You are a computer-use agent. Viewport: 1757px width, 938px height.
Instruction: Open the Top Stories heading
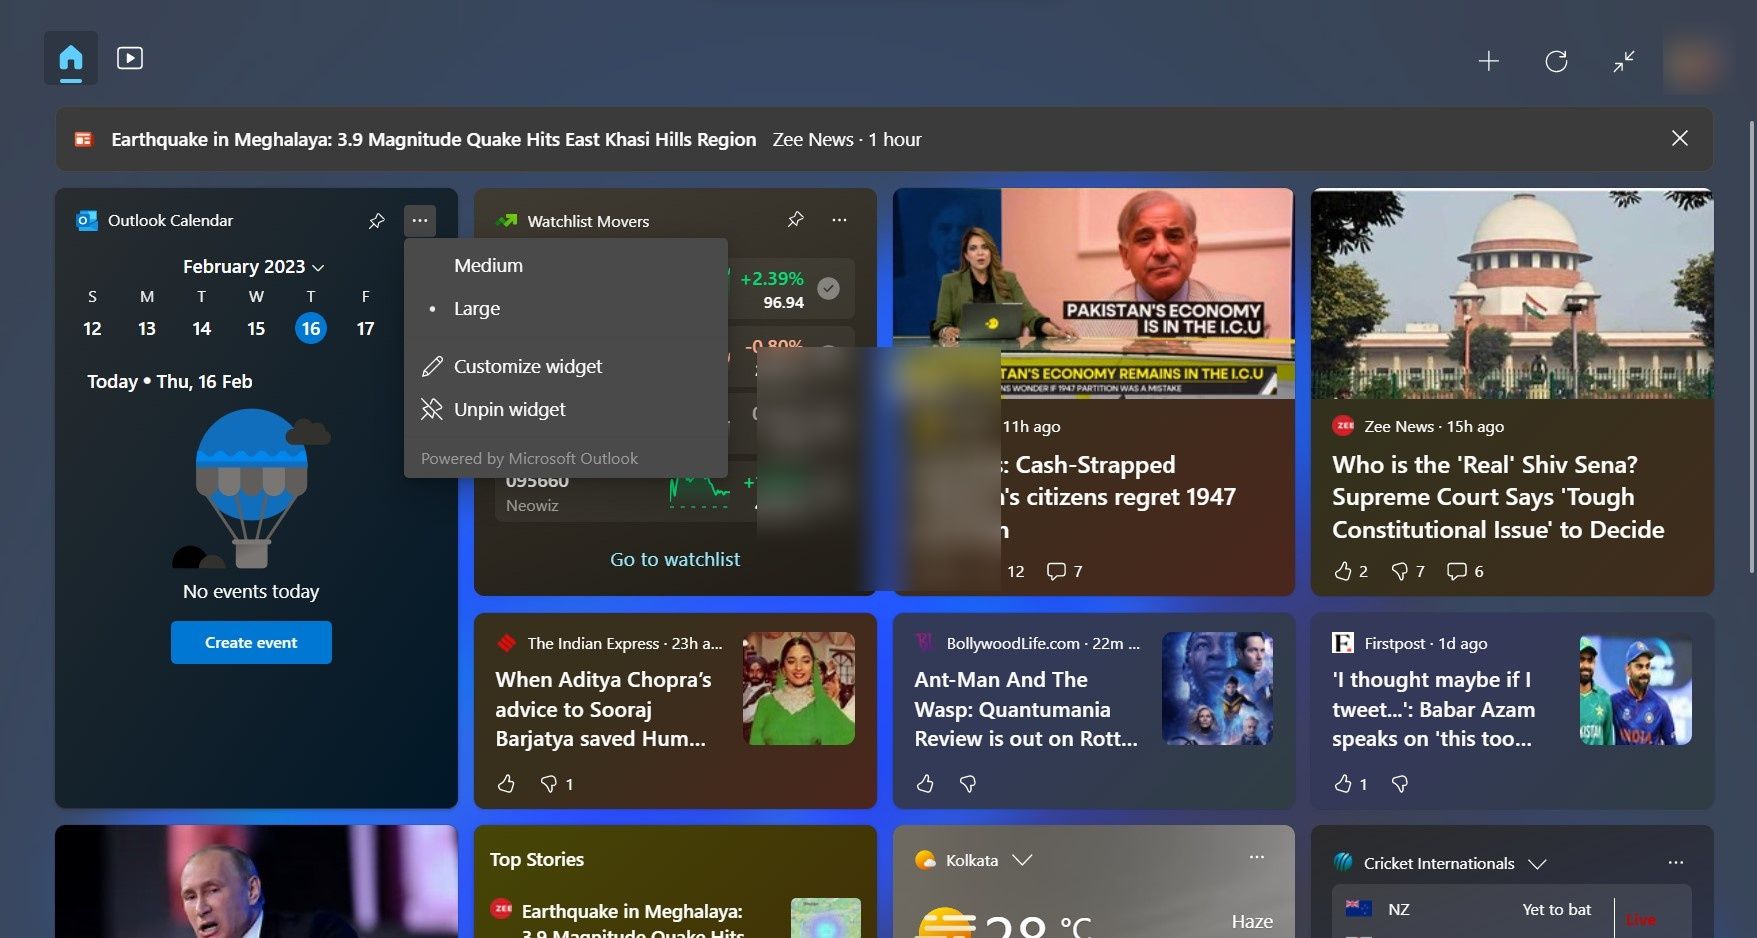click(537, 859)
